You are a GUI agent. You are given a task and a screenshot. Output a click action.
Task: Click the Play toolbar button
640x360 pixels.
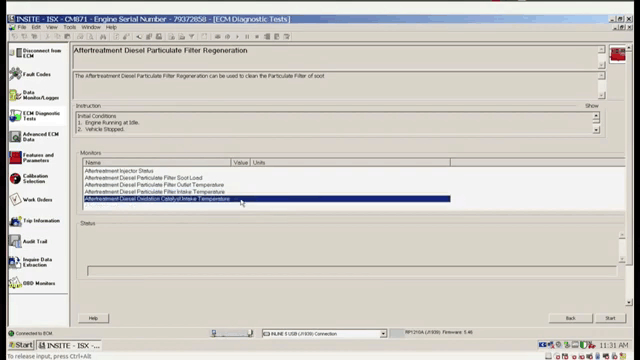pos(237,37)
